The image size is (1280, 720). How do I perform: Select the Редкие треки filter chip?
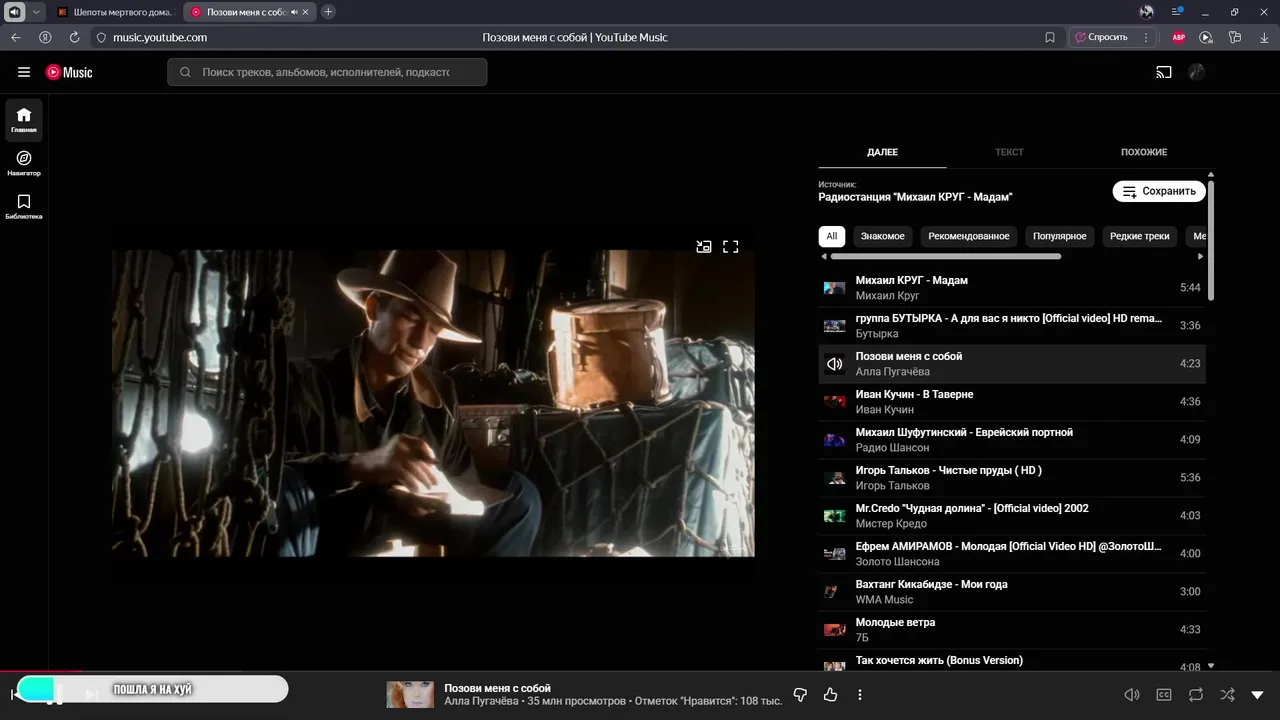pyautogui.click(x=1139, y=236)
